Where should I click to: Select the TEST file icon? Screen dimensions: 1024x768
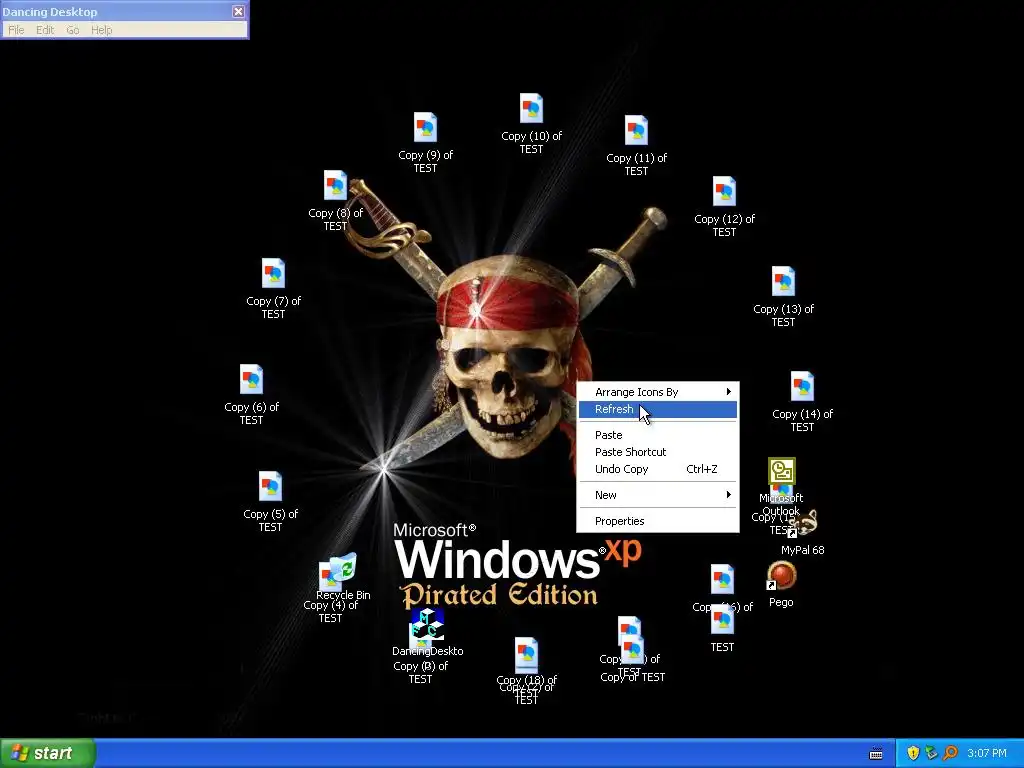coord(722,620)
